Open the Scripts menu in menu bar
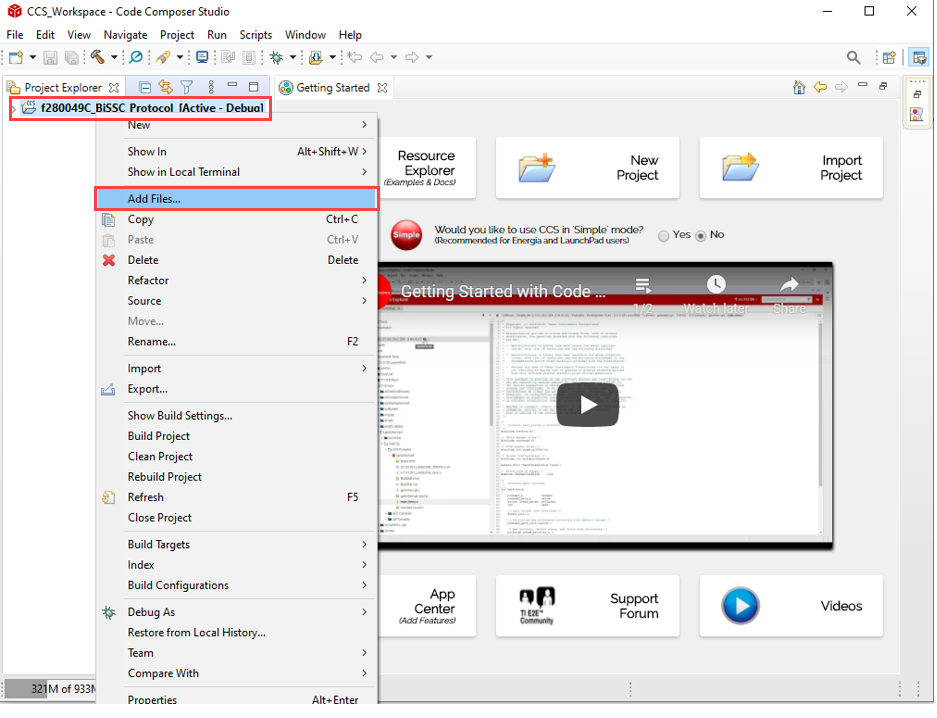Viewport: 937px width, 718px height. click(255, 35)
